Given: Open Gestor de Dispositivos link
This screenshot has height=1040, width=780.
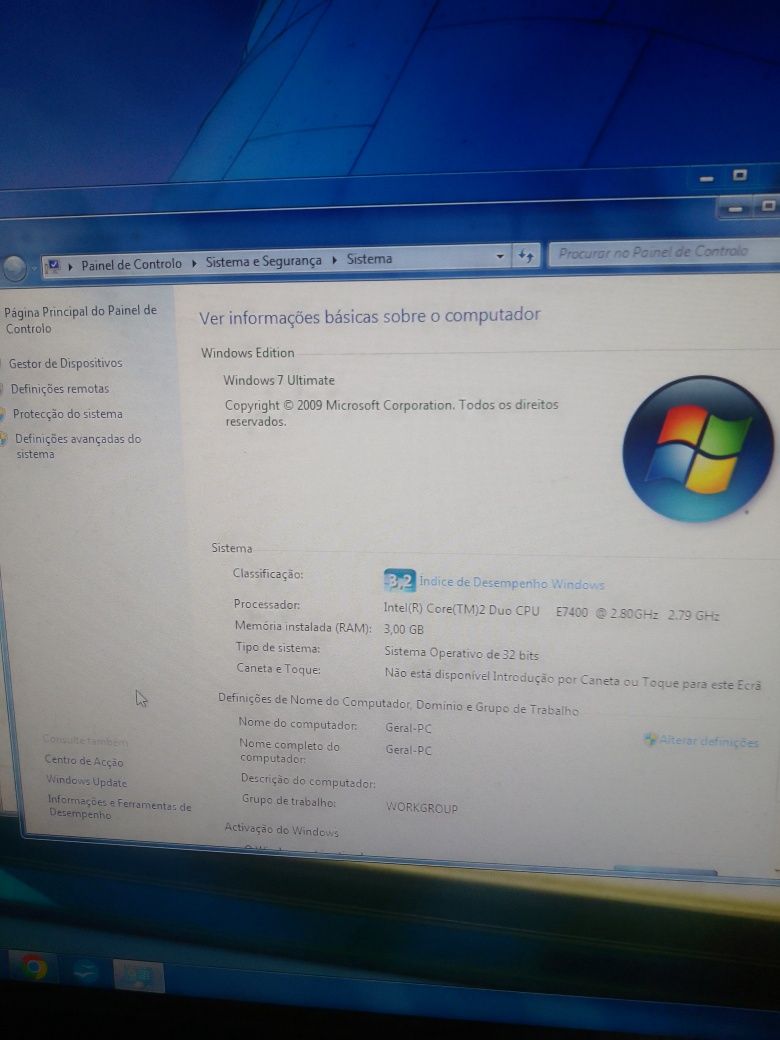Looking at the screenshot, I should (66, 363).
